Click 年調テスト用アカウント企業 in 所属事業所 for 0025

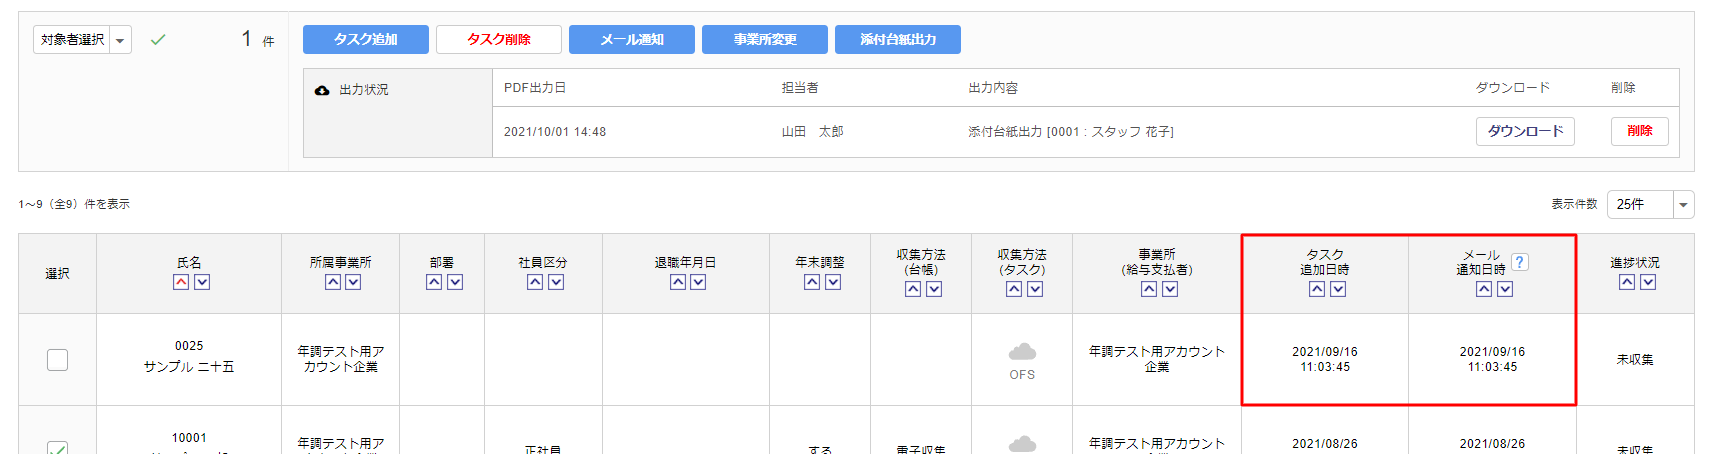click(341, 359)
